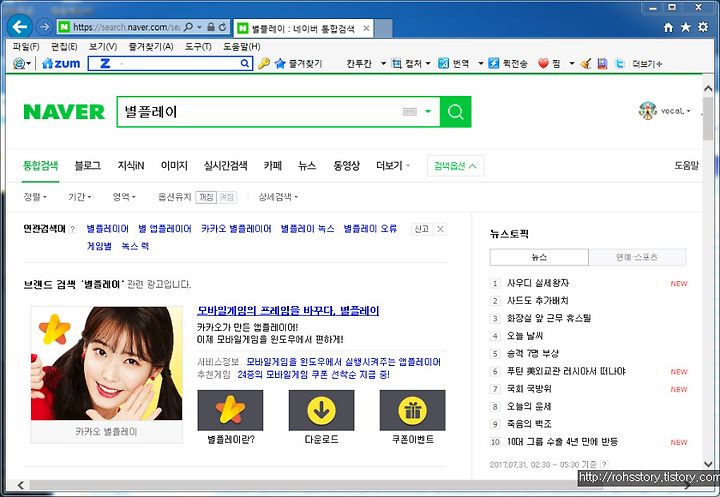720x497 pixels.
Task: Close the related searches X button
Action: [x=440, y=229]
